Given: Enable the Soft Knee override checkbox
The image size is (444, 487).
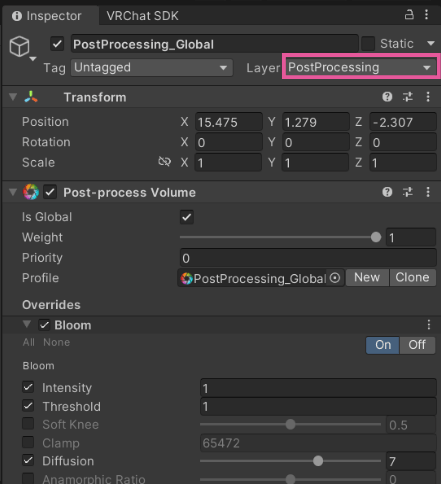Looking at the screenshot, I should [28, 424].
